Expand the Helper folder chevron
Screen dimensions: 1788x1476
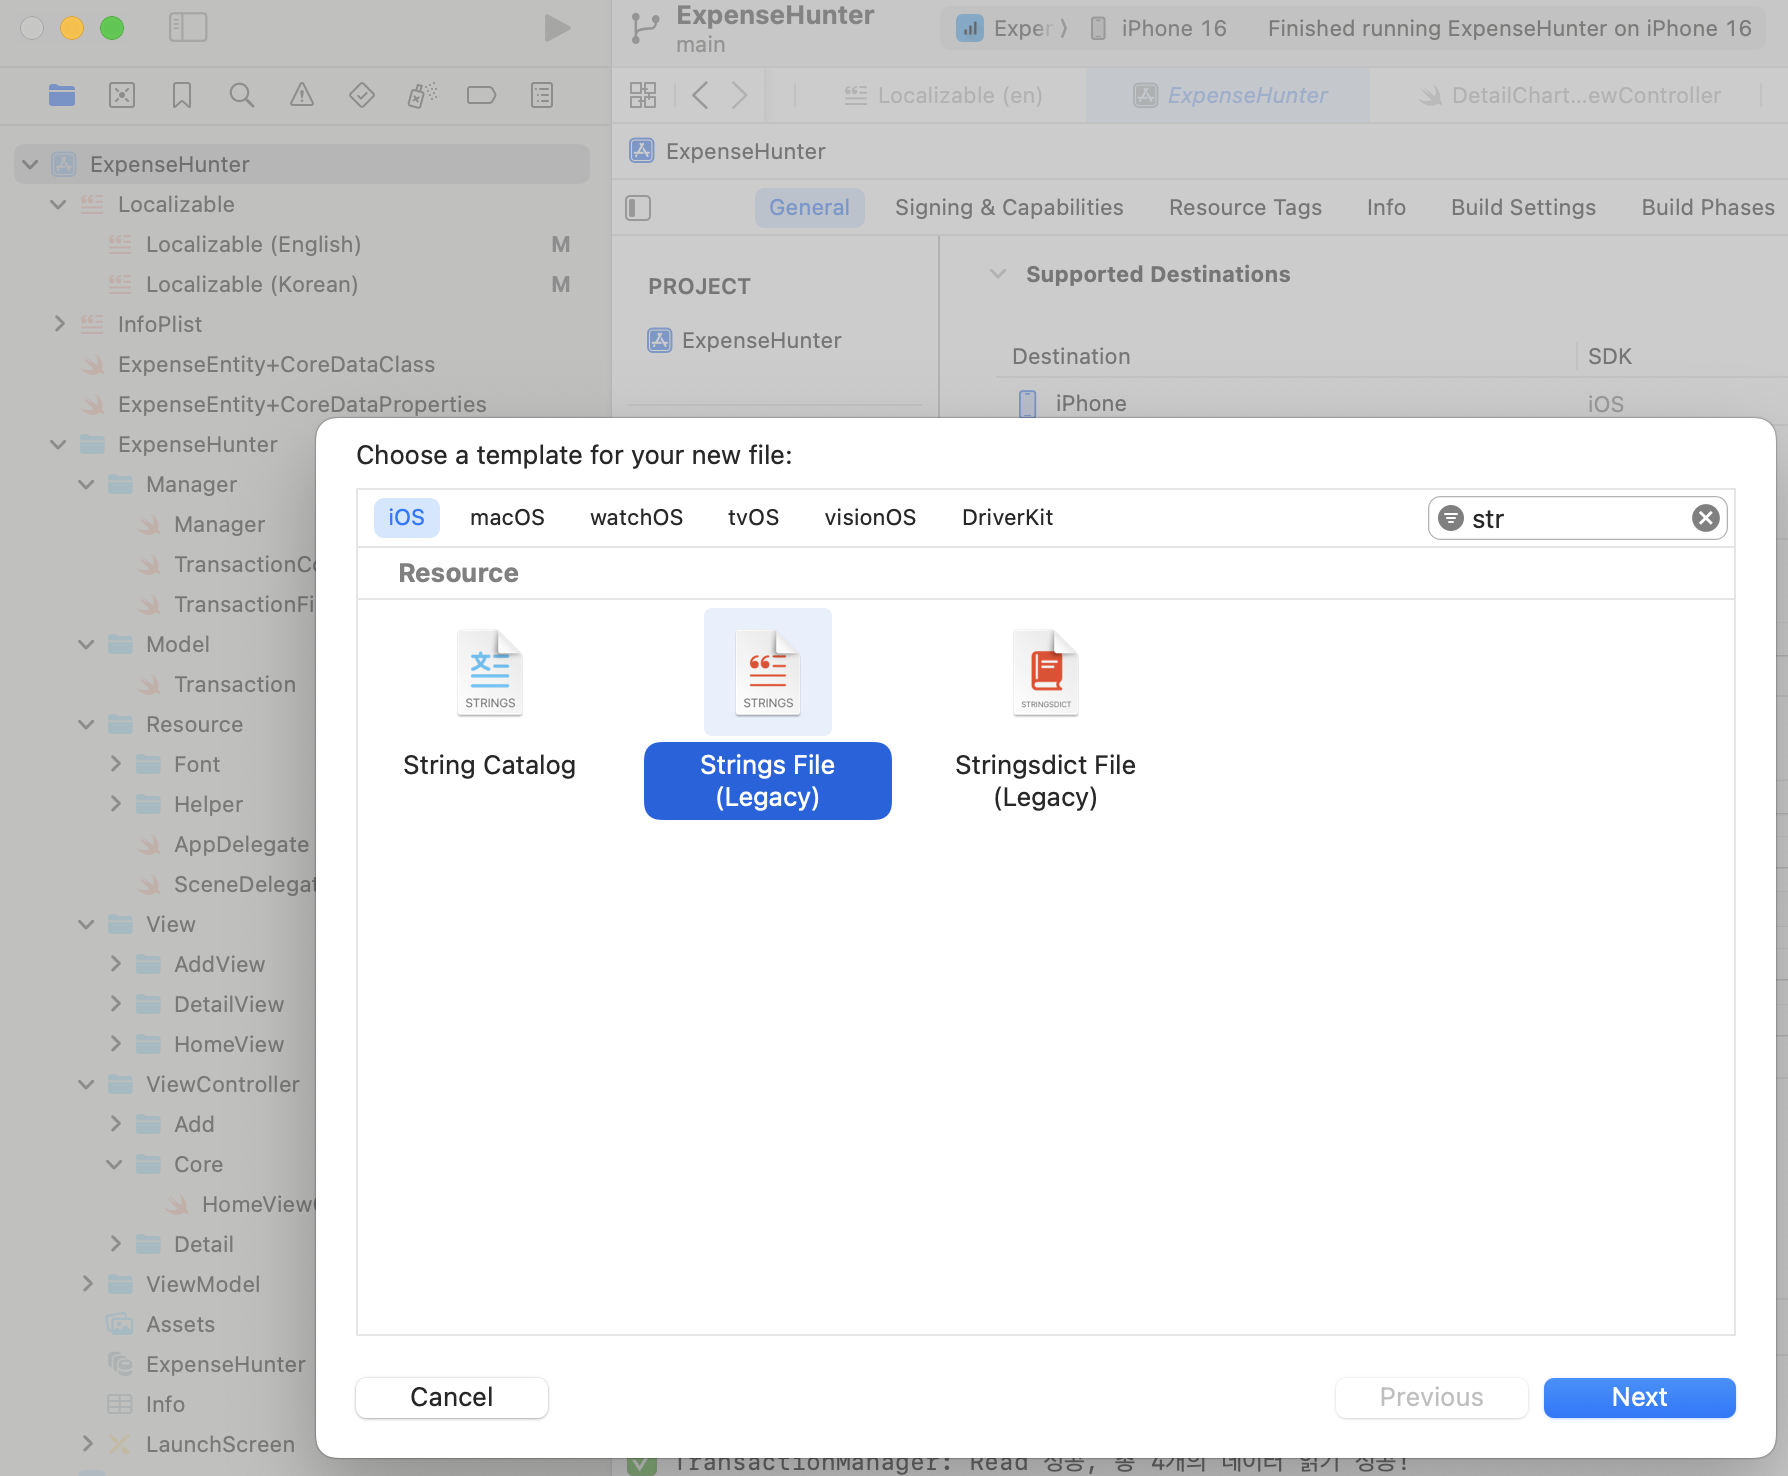[x=115, y=804]
